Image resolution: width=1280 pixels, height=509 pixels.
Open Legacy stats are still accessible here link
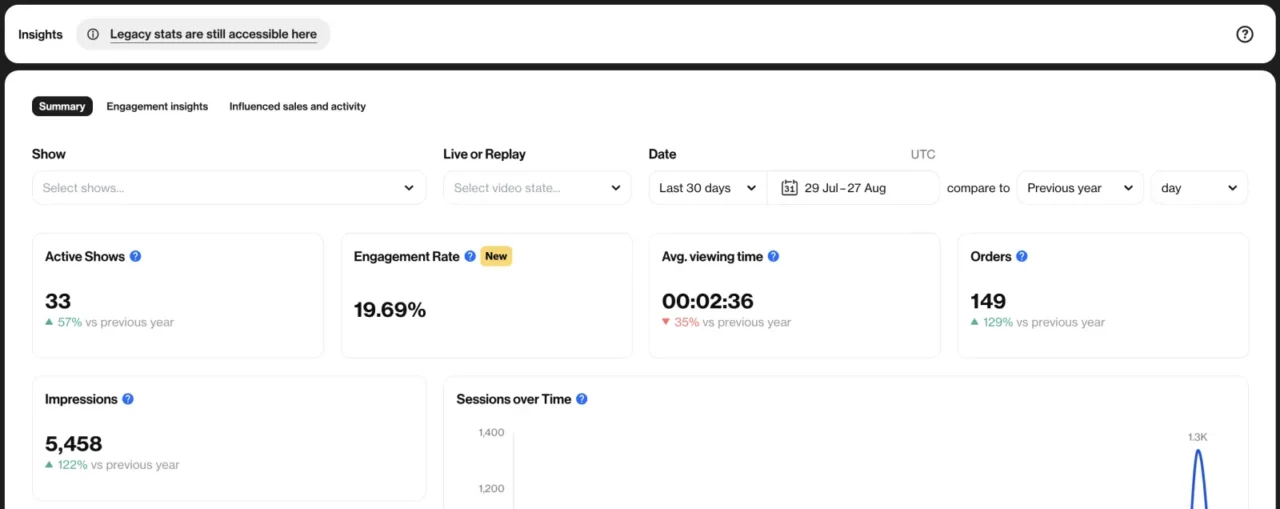[x=213, y=34]
